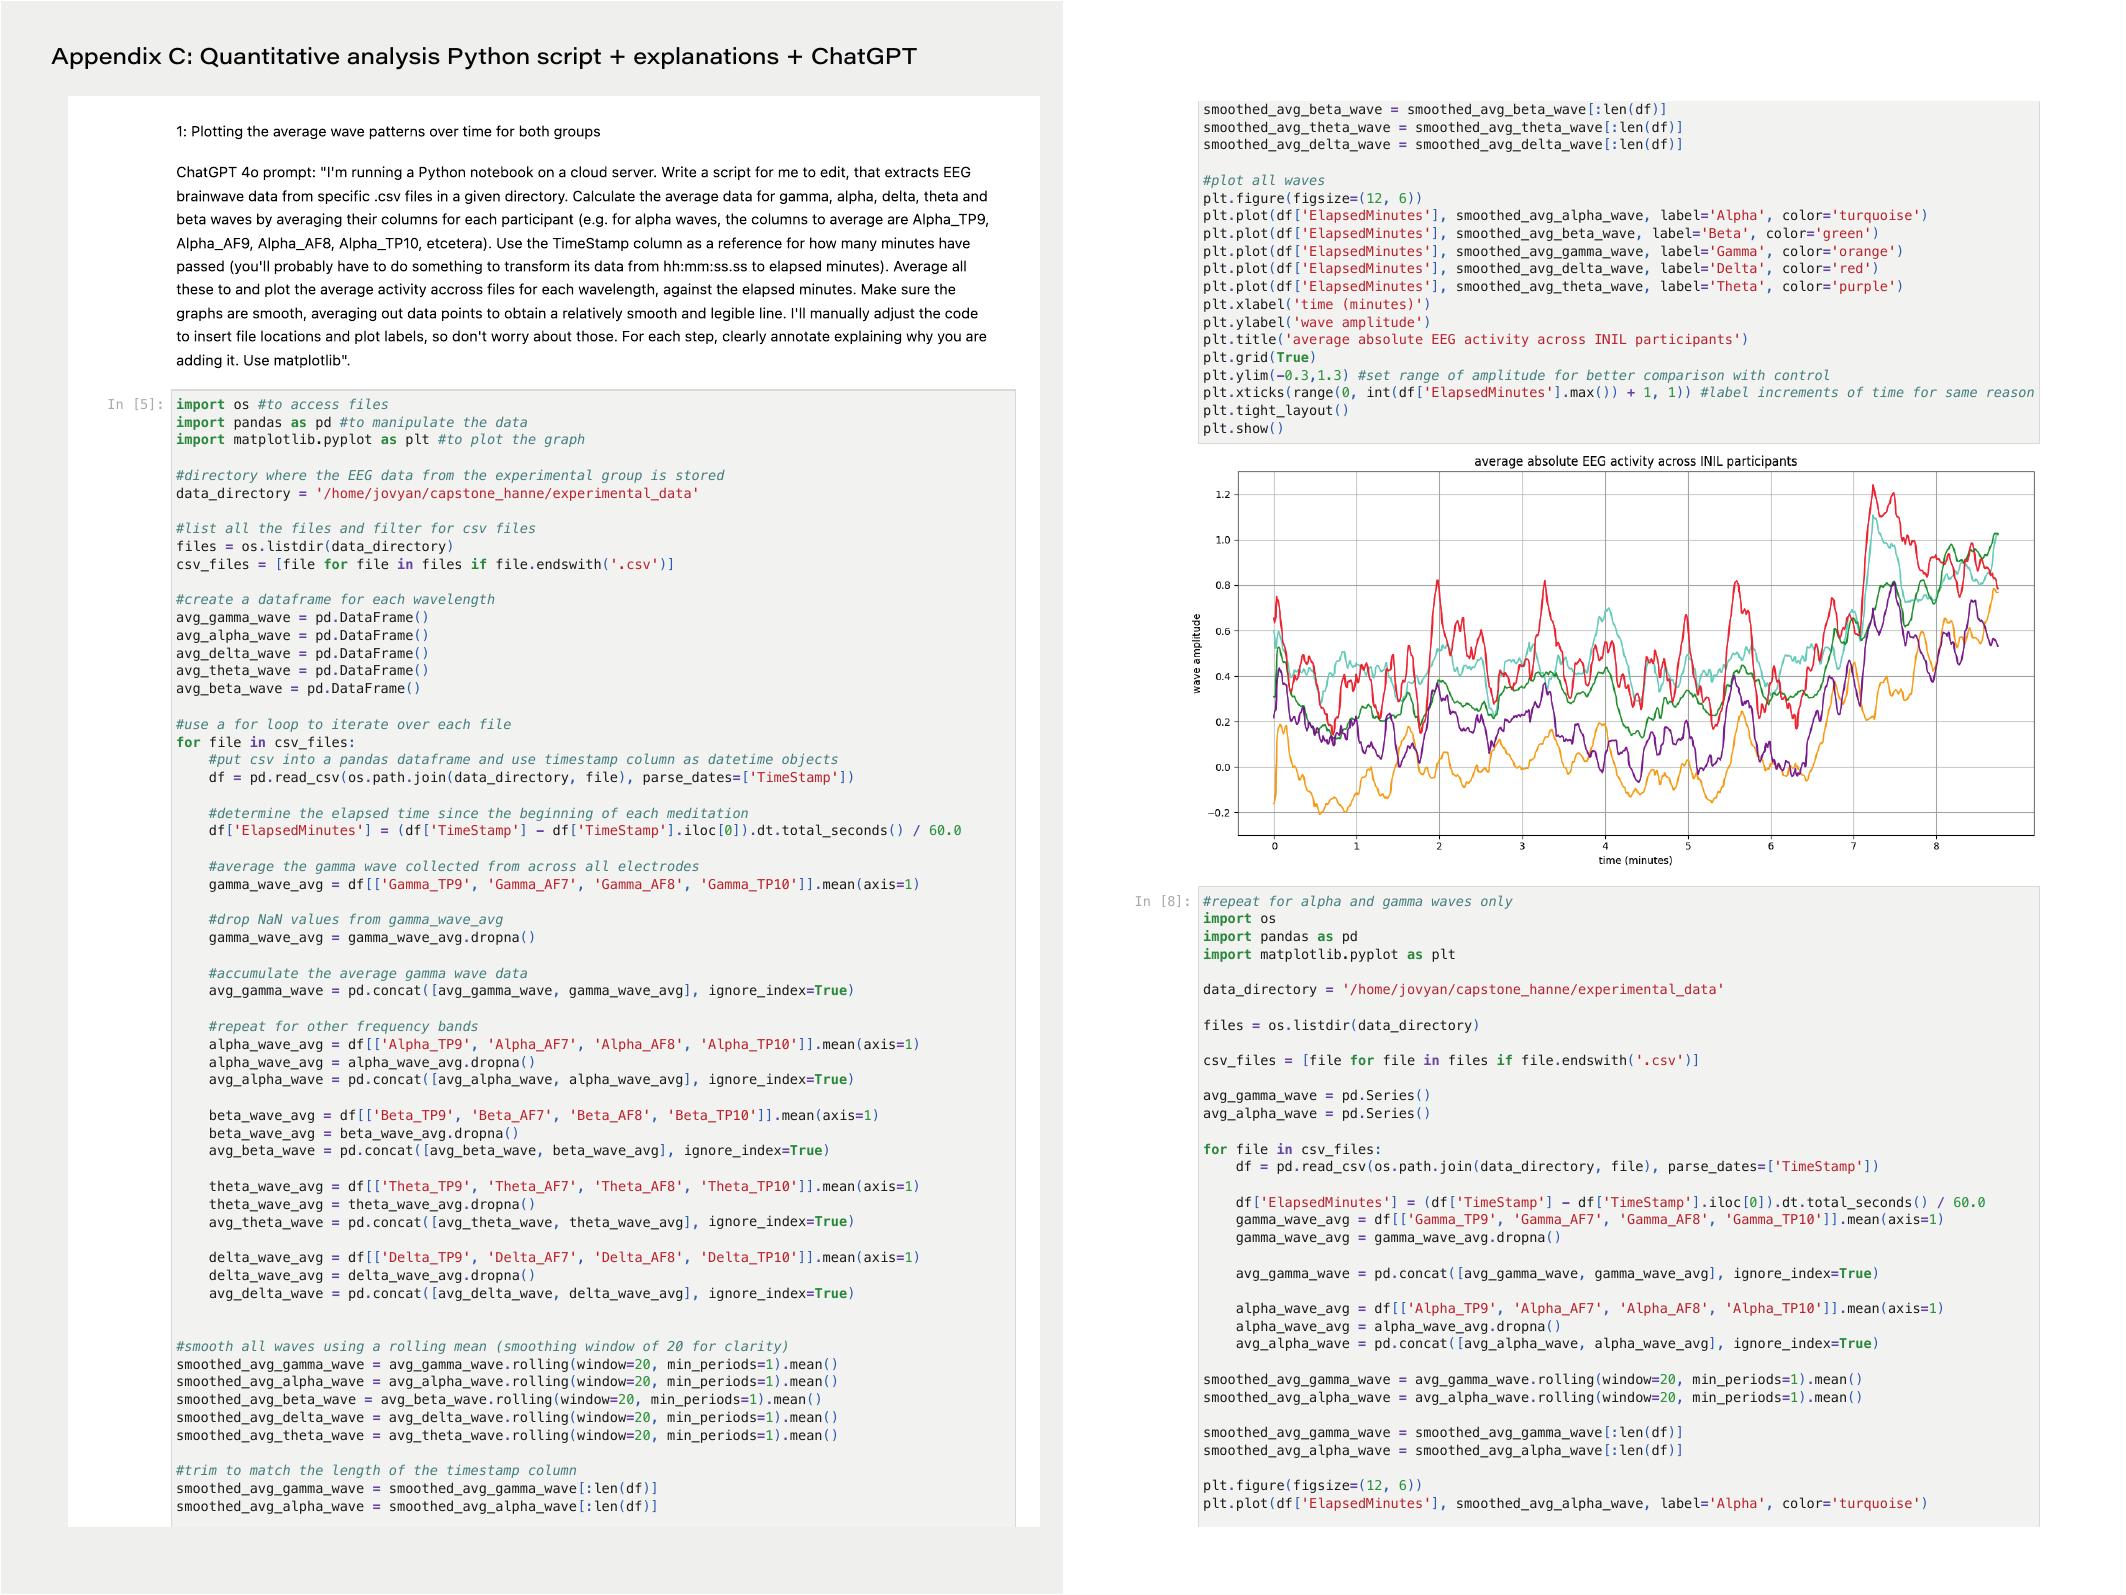2126x1595 pixels.
Task: Click the chart's "time (minutes)" x-axis label
Action: (1635, 860)
